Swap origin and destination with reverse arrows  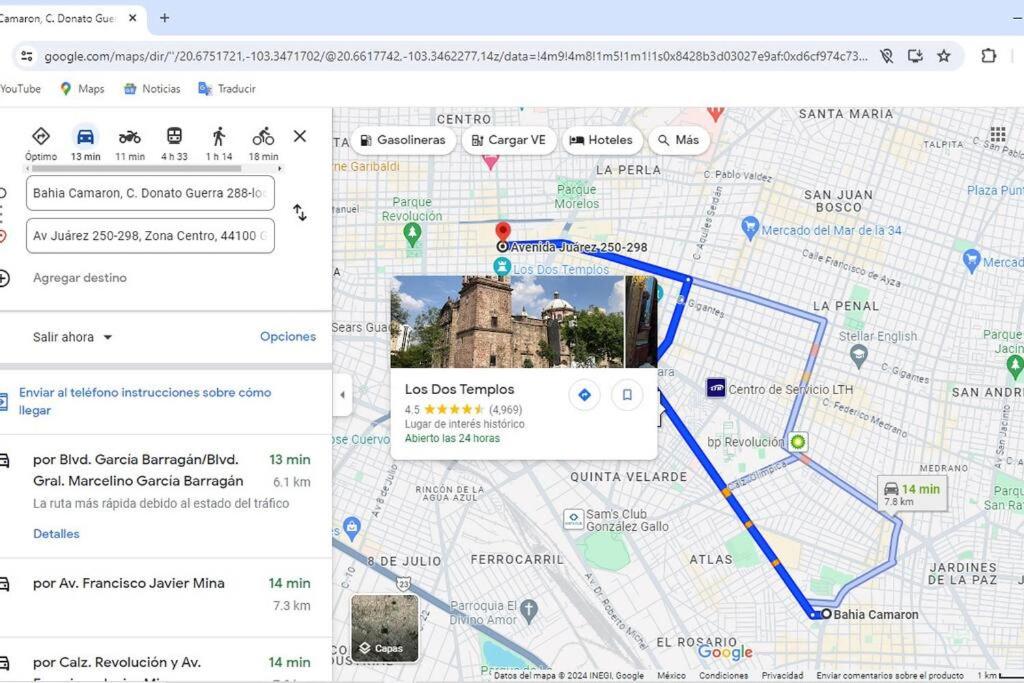[300, 213]
